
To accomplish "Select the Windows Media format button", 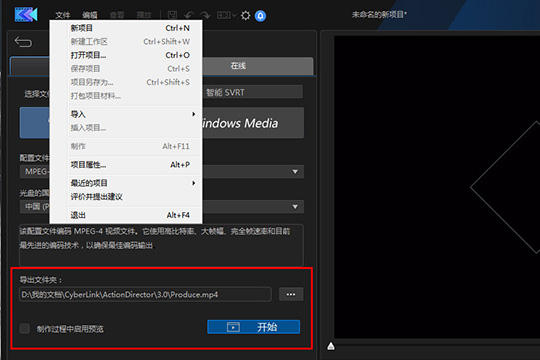I will 253,123.
